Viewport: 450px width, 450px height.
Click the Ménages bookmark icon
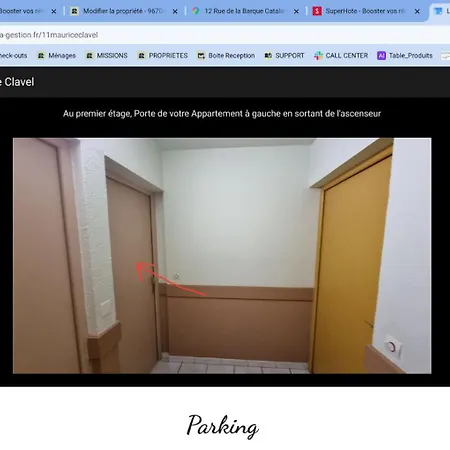[41, 56]
